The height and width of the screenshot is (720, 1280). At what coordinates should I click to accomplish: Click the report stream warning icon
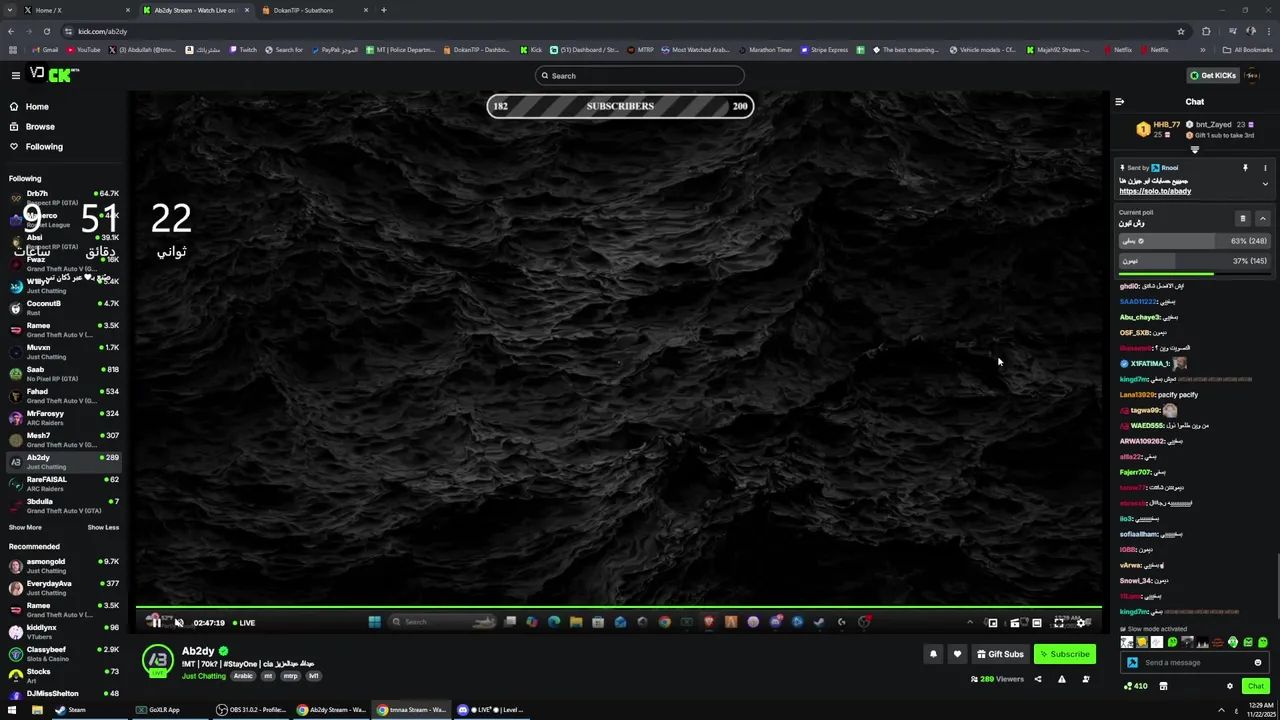1061,679
